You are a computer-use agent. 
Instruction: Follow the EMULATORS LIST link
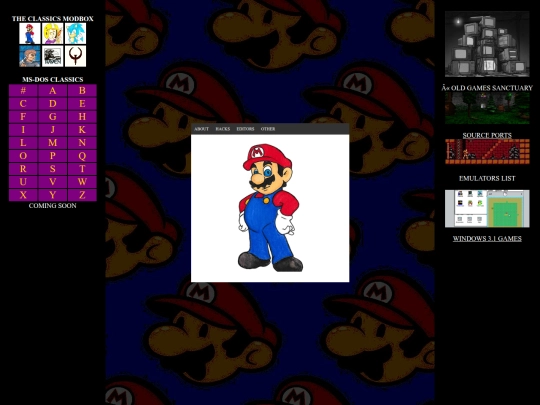(487, 178)
